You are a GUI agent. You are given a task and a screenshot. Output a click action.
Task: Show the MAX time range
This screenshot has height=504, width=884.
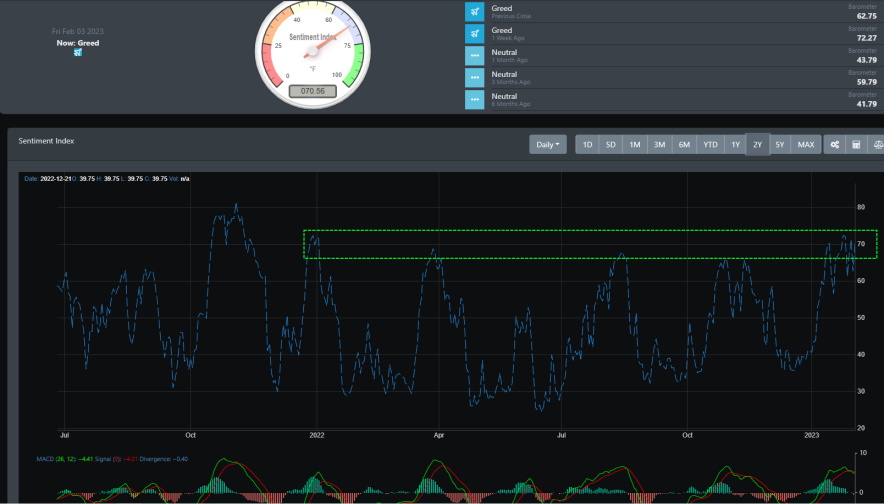tap(806, 144)
